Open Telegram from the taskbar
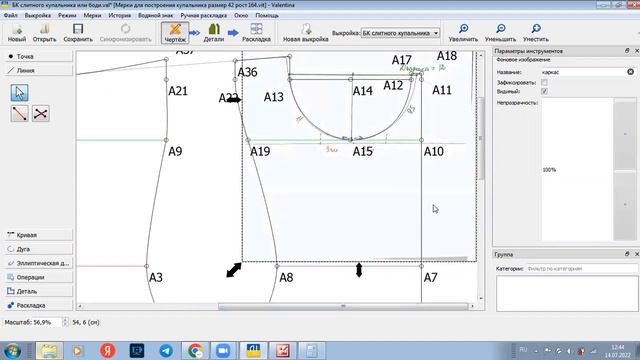Screen dimensions: 640x360 click(x=166, y=351)
